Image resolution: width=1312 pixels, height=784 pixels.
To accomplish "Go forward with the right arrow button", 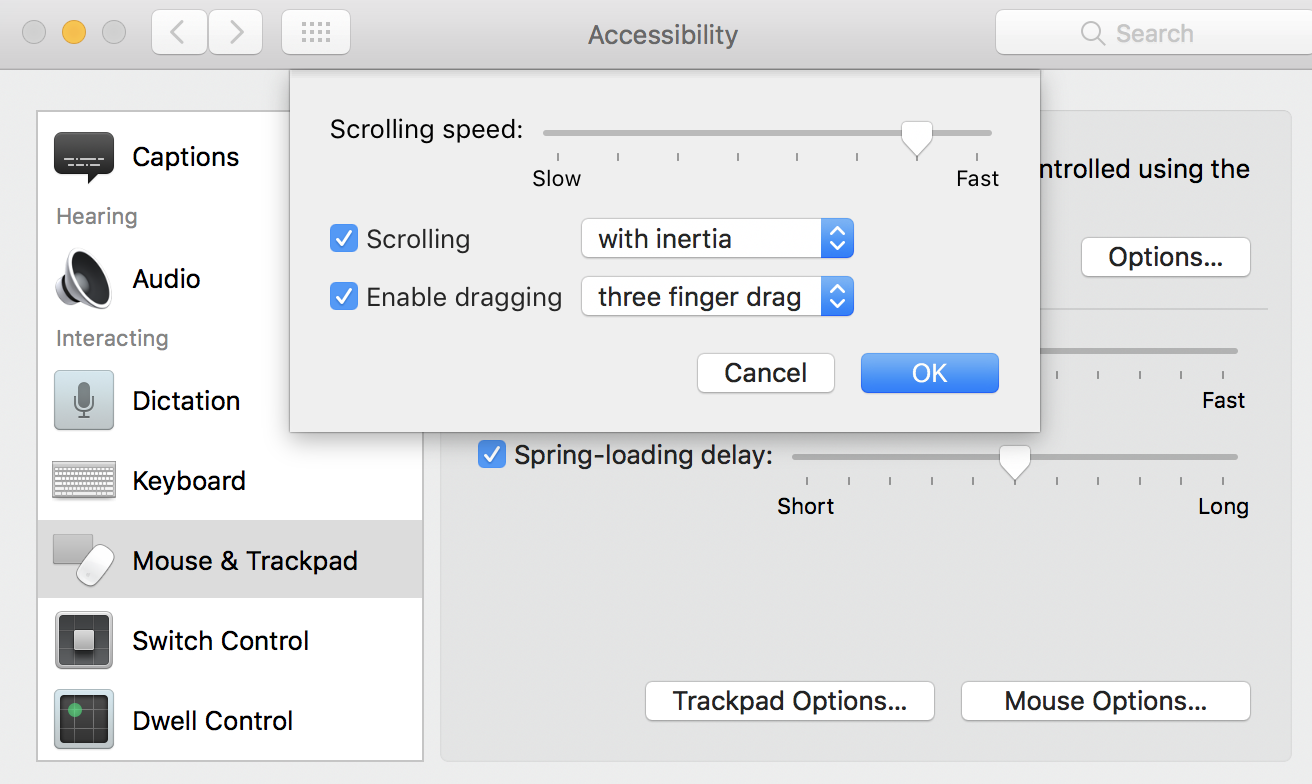I will (x=236, y=33).
